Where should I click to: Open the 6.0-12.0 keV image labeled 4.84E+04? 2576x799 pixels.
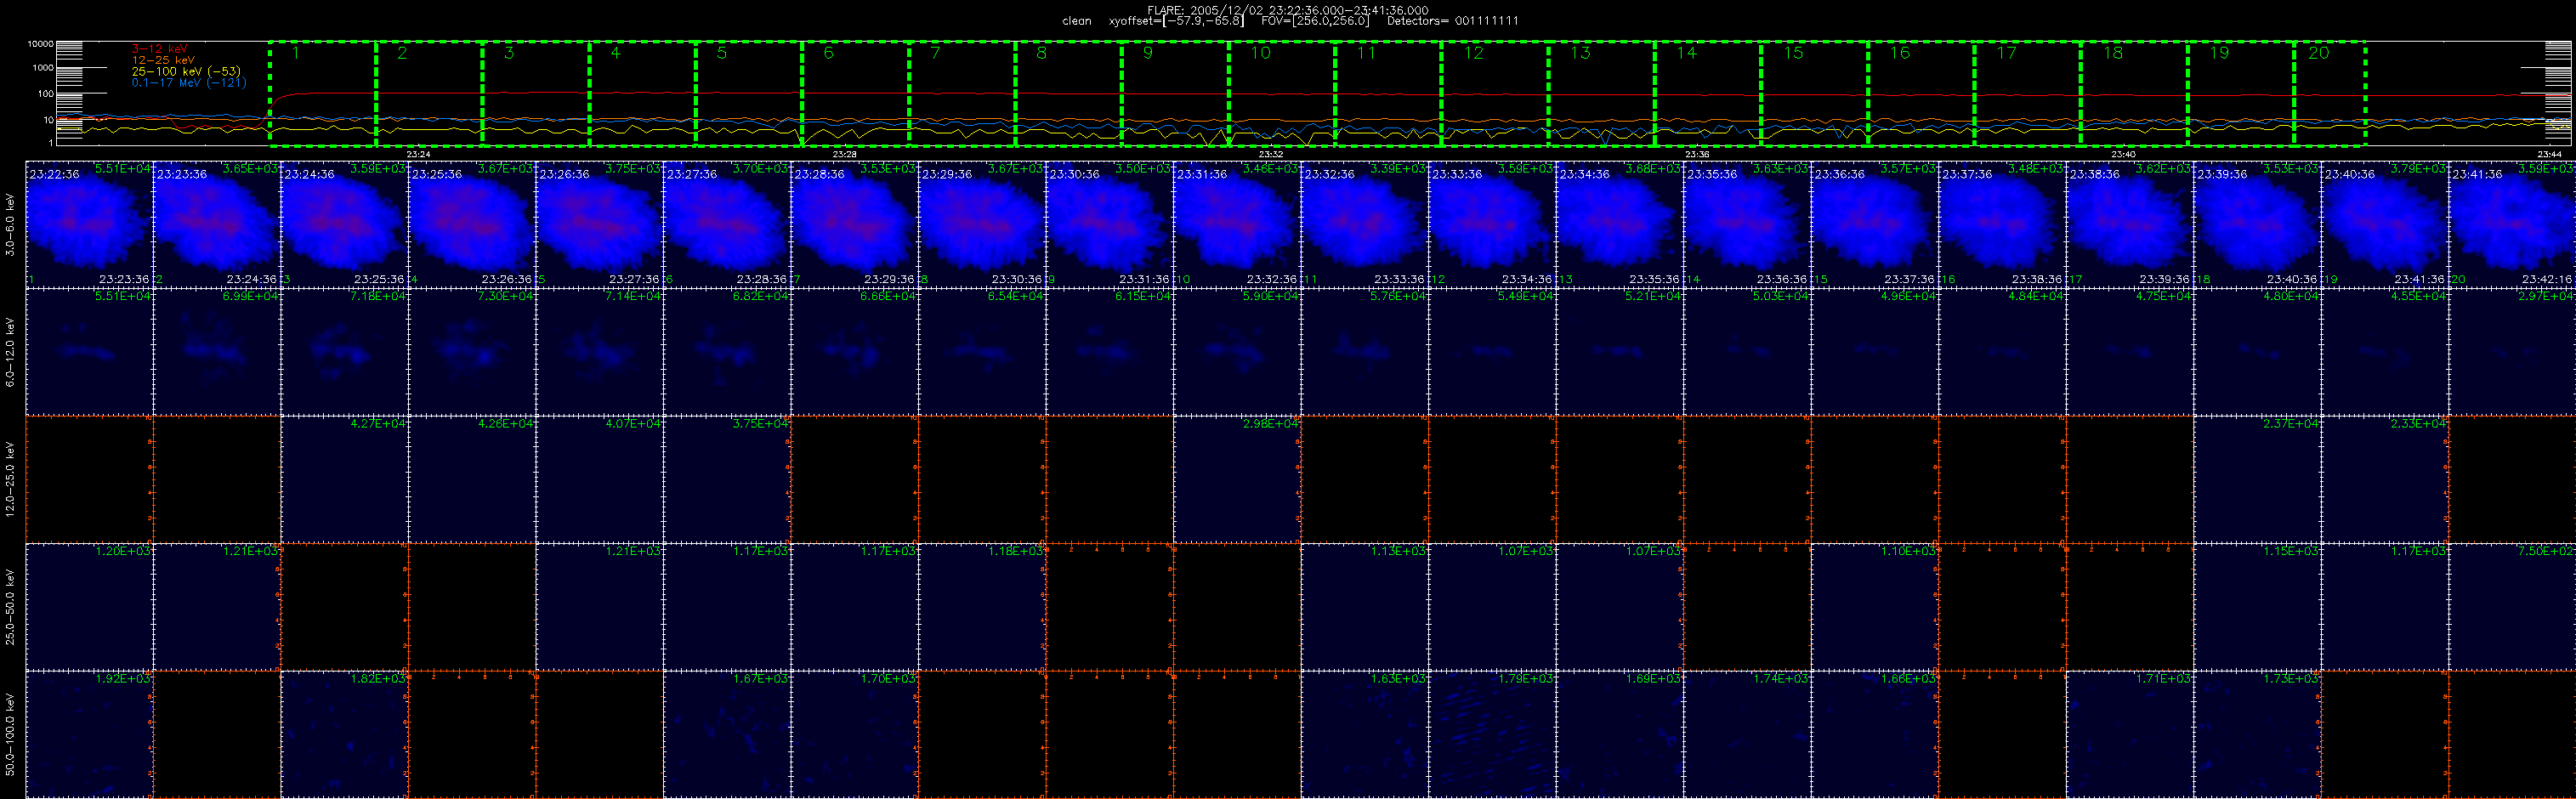click(x=2002, y=351)
